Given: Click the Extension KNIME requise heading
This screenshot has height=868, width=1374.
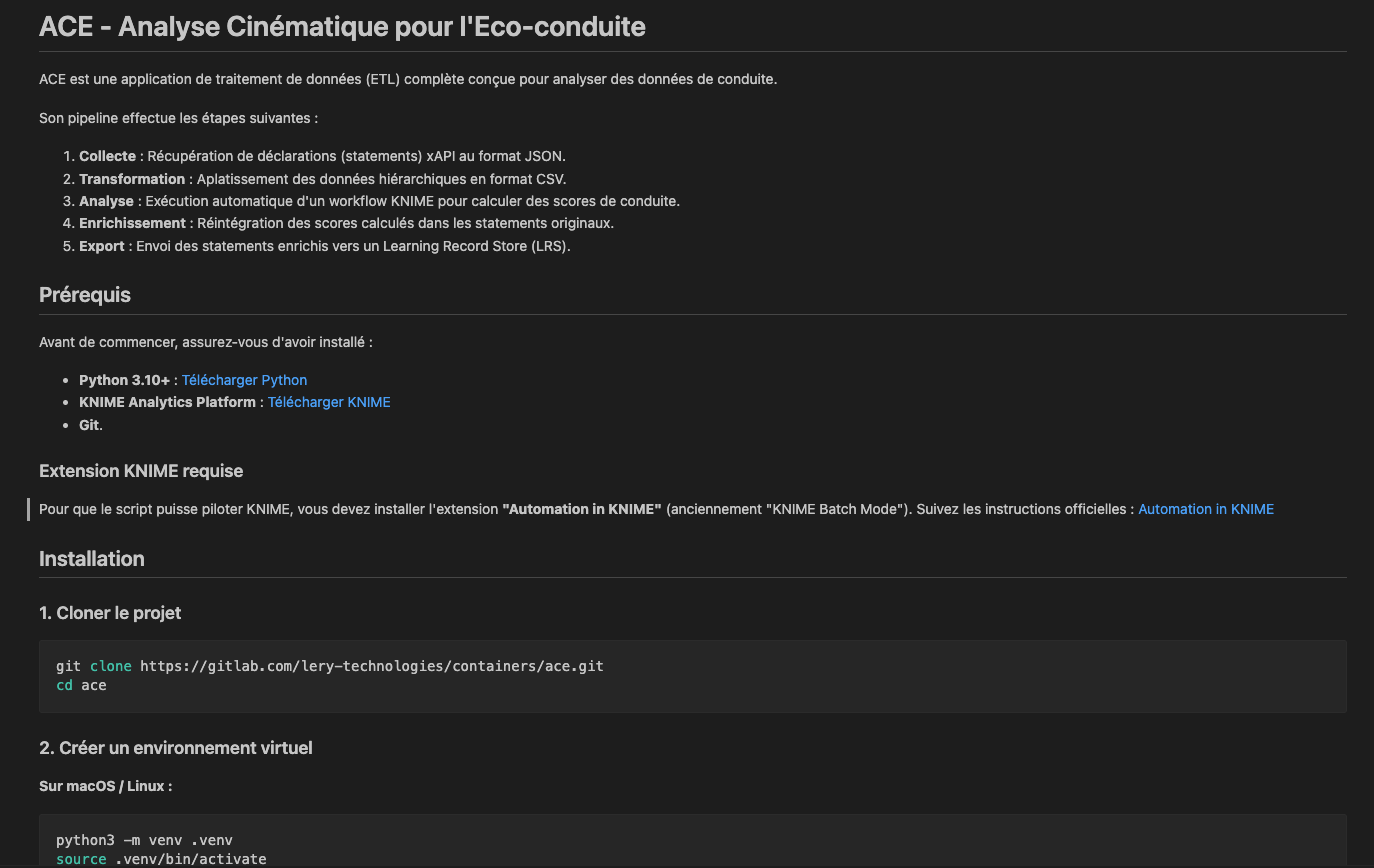Looking at the screenshot, I should pyautogui.click(x=141, y=471).
